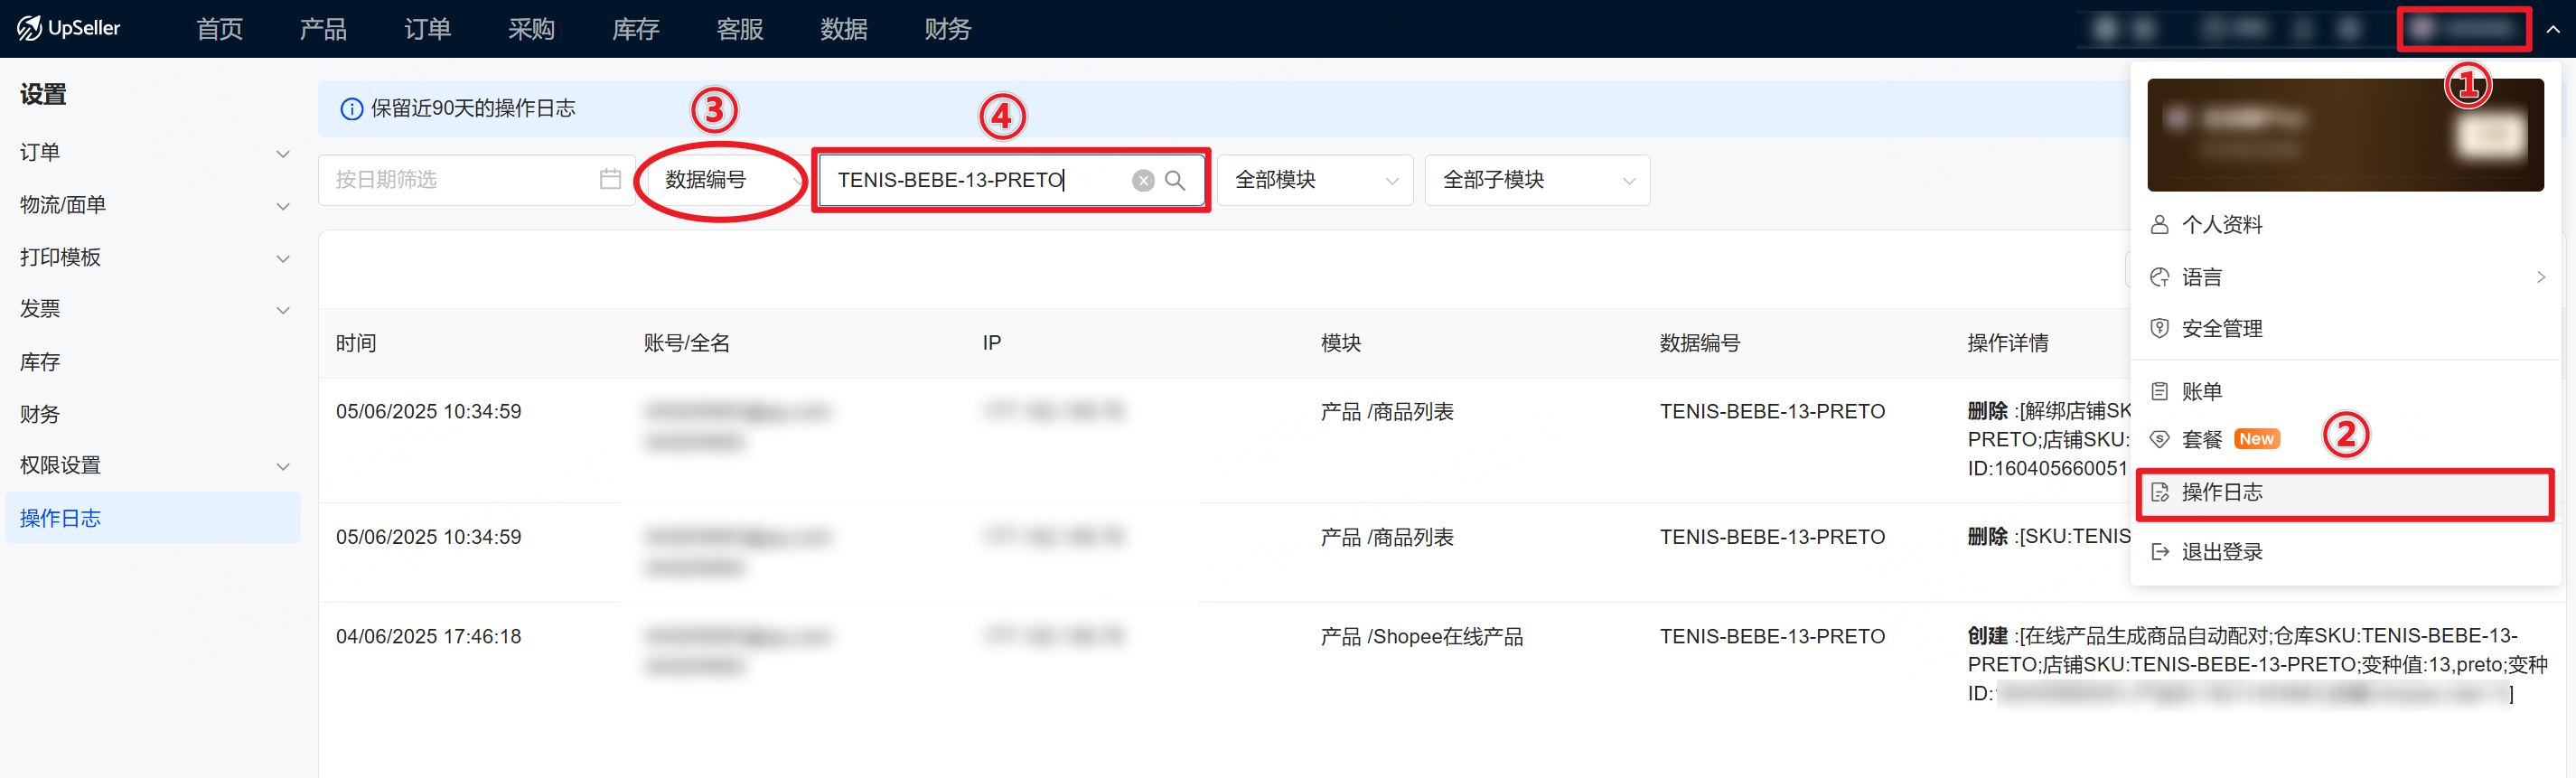Open the 库存 inventory menu in top bar
This screenshot has height=778, width=2576.
tap(635, 29)
